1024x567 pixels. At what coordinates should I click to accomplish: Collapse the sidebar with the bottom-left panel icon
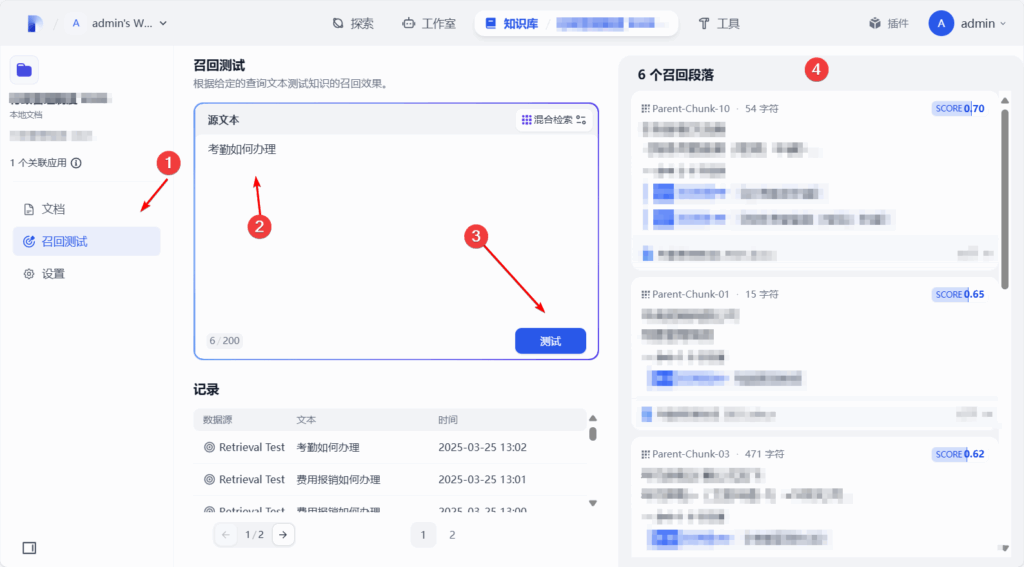coord(29,547)
